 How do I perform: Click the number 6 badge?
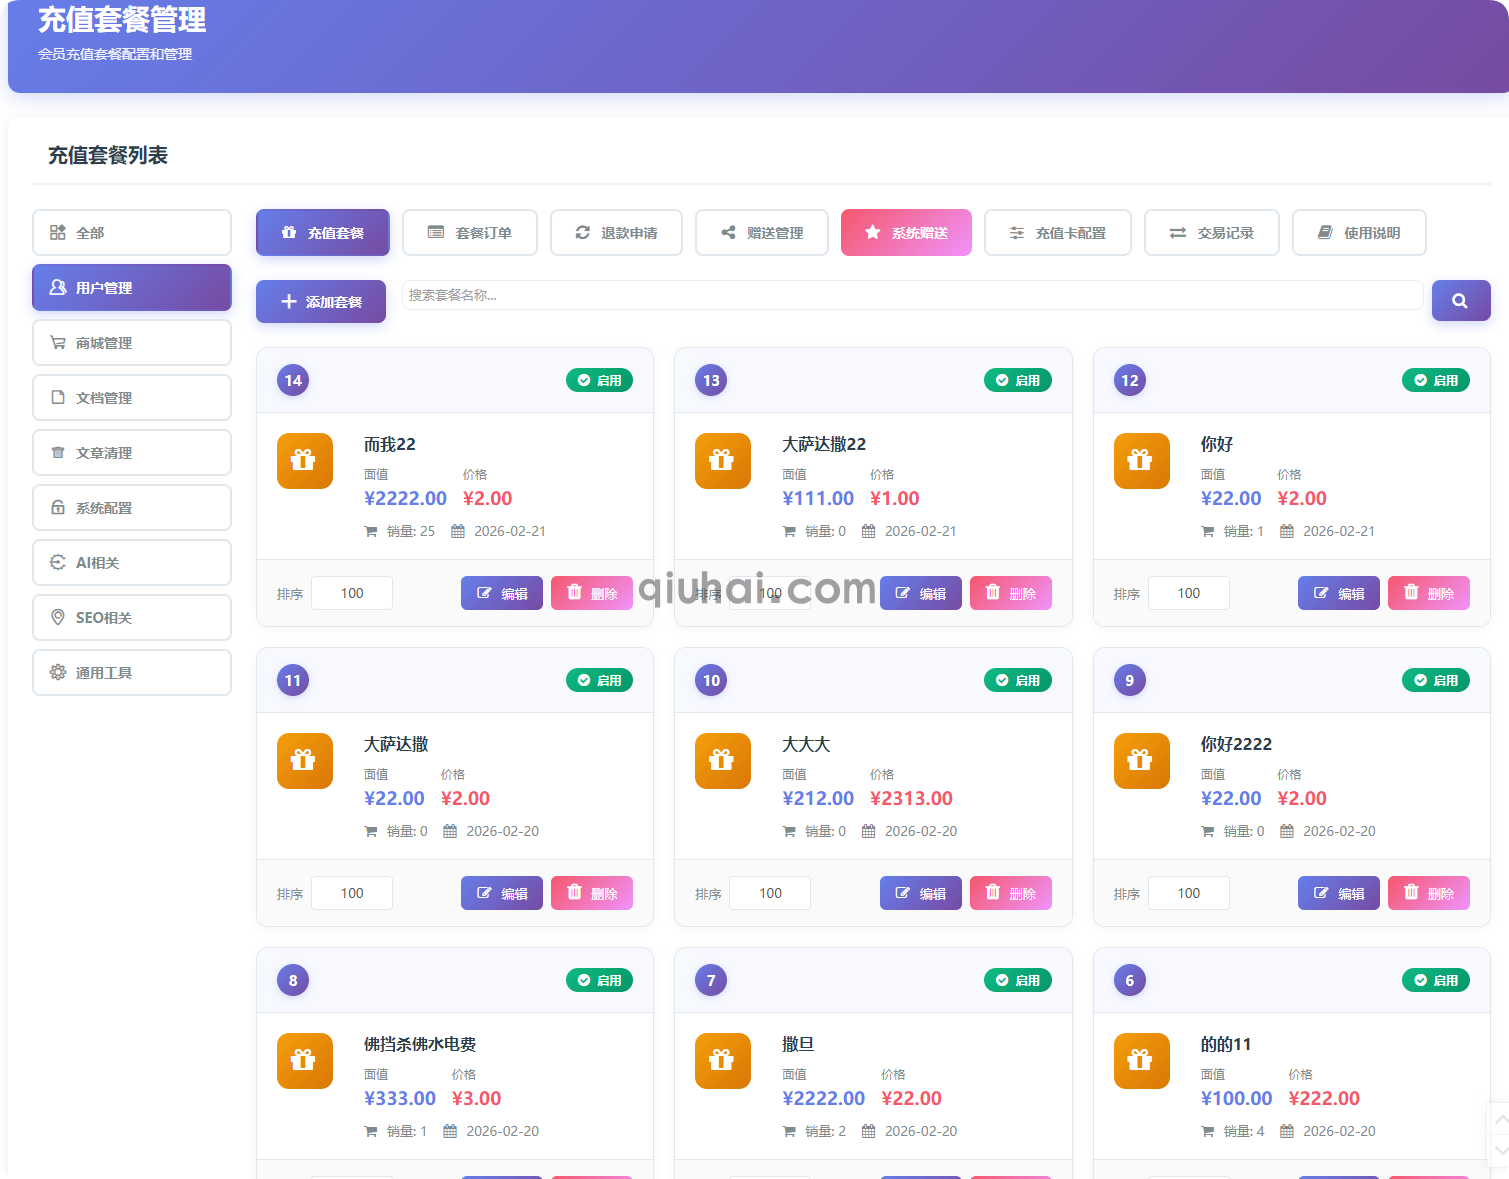coord(1129,980)
